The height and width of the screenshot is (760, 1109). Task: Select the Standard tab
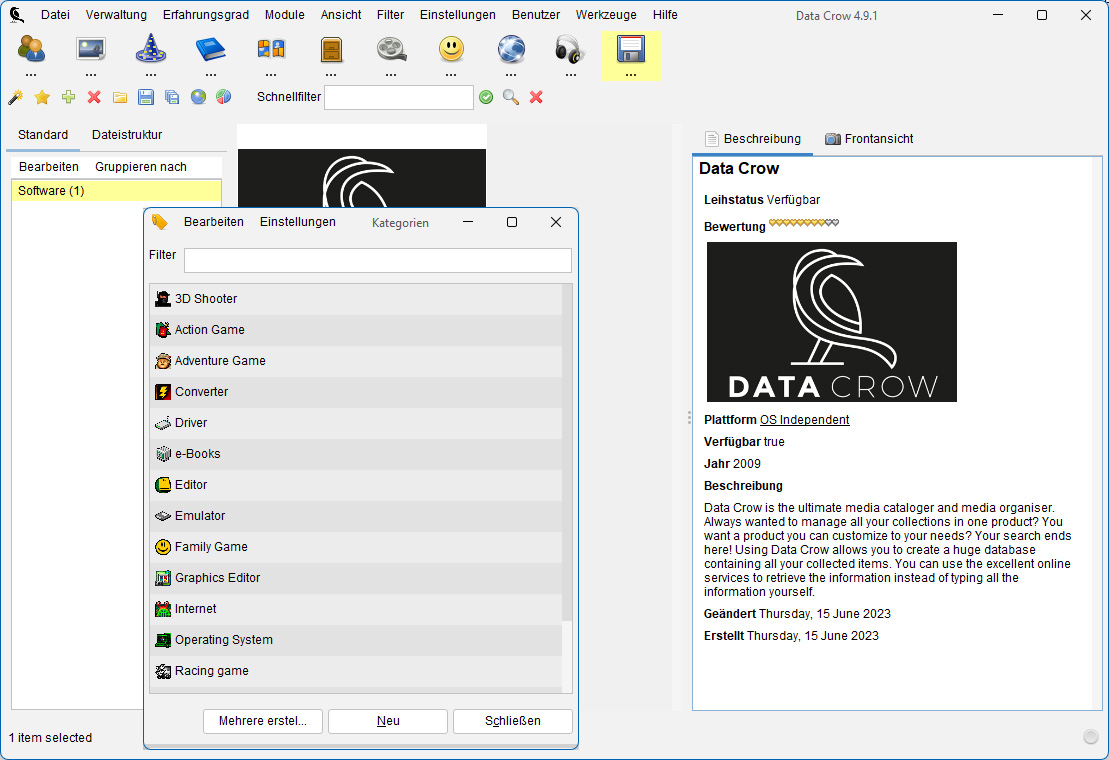pos(43,135)
